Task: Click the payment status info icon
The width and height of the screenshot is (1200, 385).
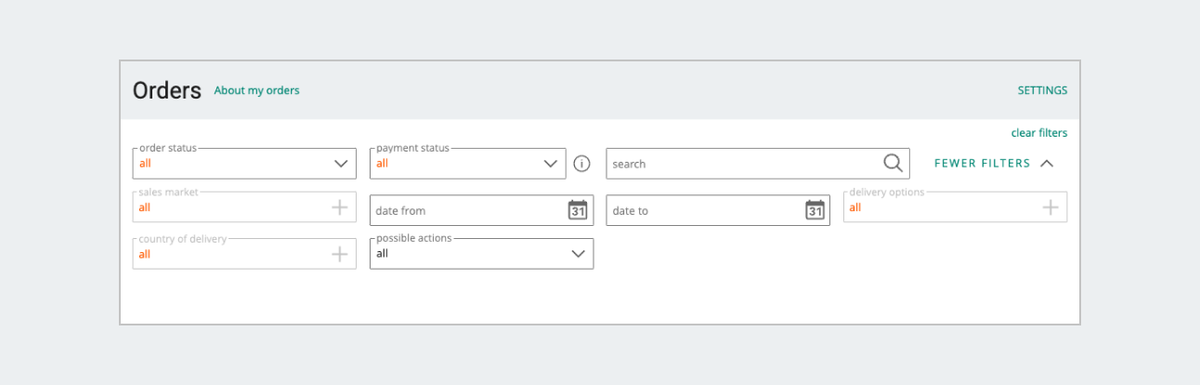Action: [x=582, y=163]
